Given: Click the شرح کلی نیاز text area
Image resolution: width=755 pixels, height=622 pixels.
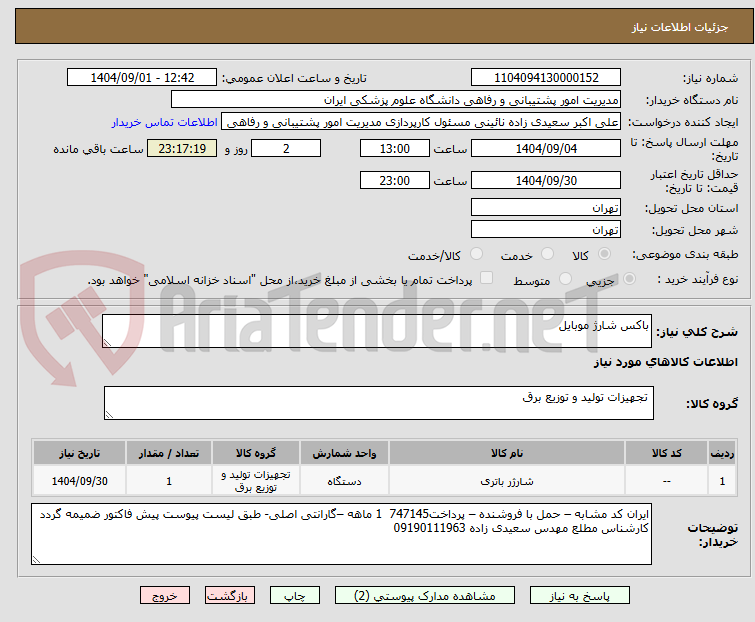Looking at the screenshot, I should (x=377, y=331).
